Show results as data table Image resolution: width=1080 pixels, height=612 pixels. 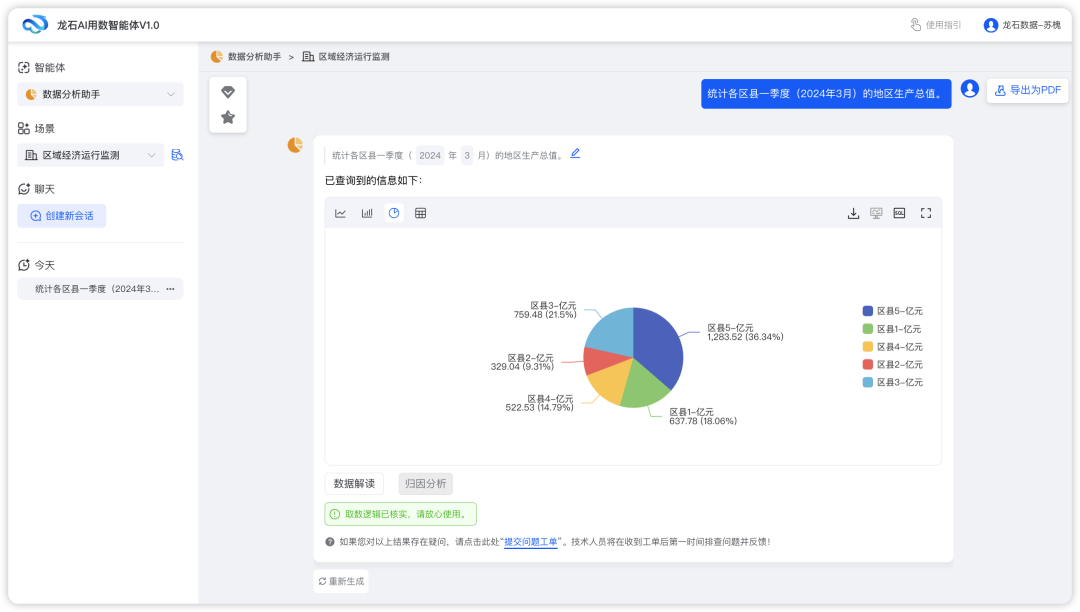point(421,213)
